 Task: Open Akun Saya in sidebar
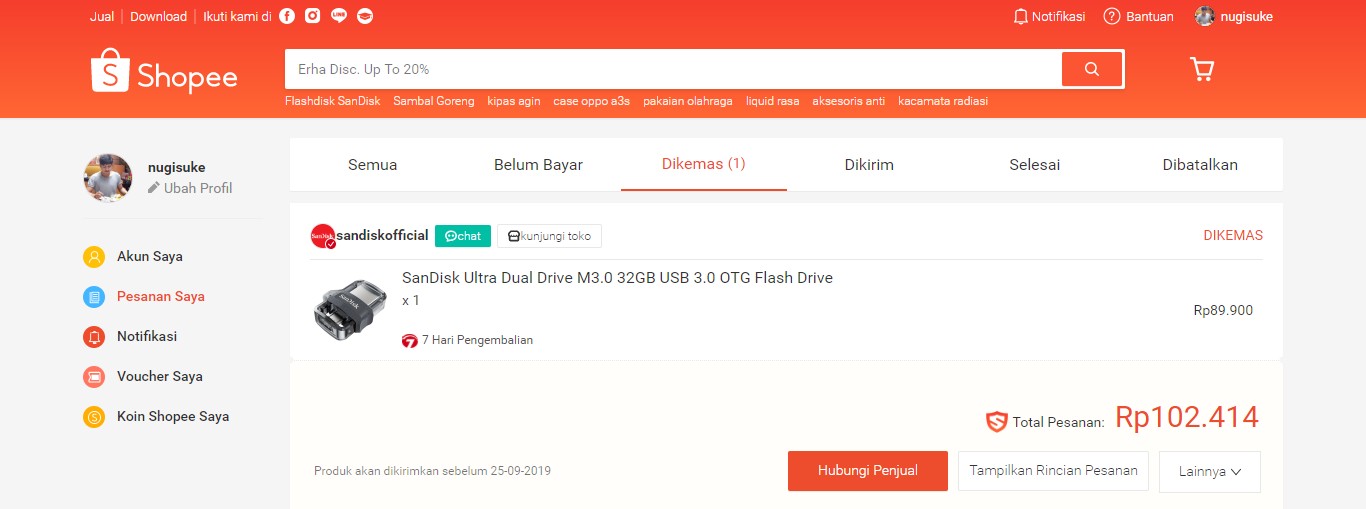149,257
